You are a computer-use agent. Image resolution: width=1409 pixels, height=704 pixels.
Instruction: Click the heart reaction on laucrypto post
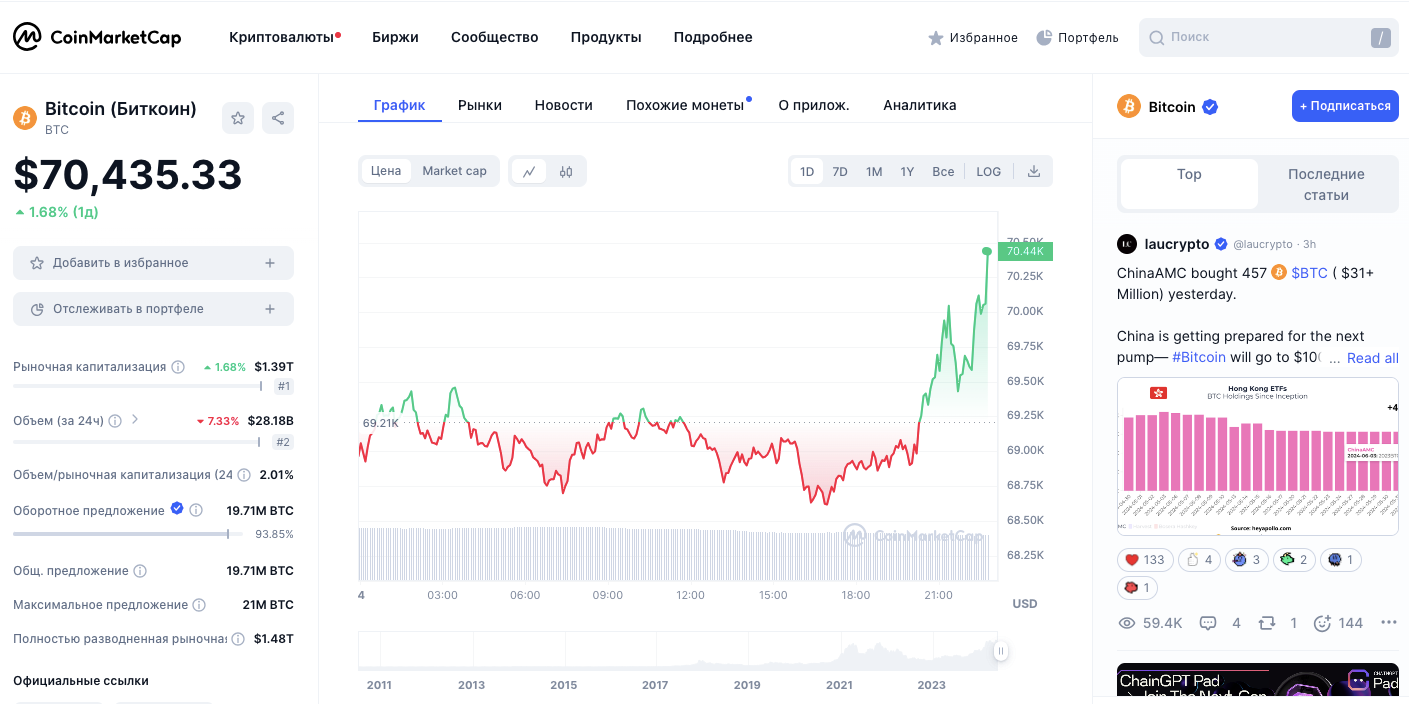pyautogui.click(x=1142, y=560)
